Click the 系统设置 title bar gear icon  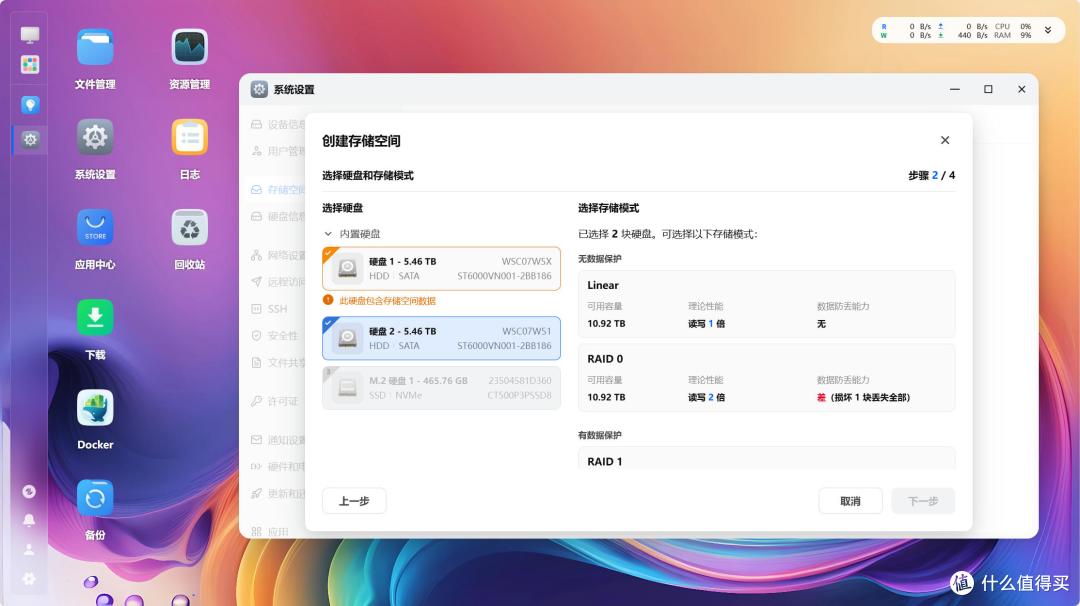click(x=259, y=89)
